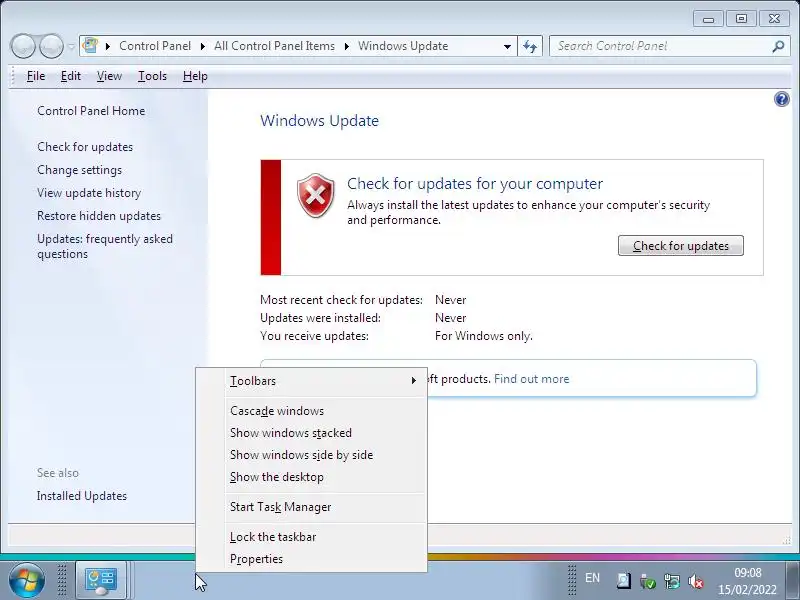This screenshot has height=600, width=800.
Task: Open the recent pages dropdown arrow
Action: click(x=71, y=46)
